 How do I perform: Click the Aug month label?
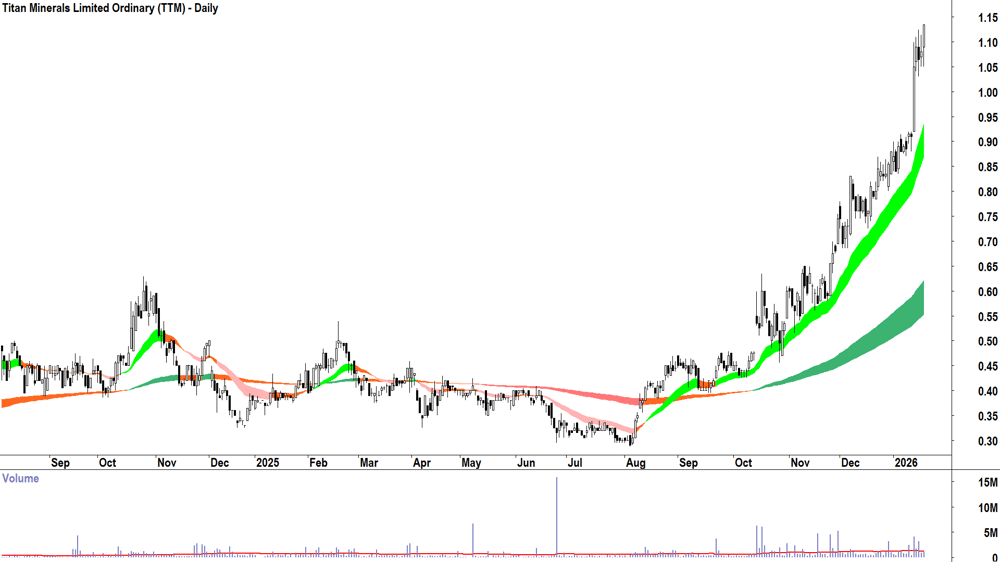[x=635, y=462]
